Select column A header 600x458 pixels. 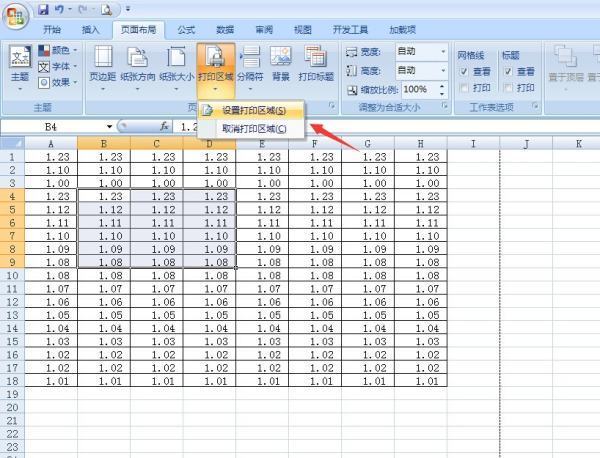click(51, 143)
